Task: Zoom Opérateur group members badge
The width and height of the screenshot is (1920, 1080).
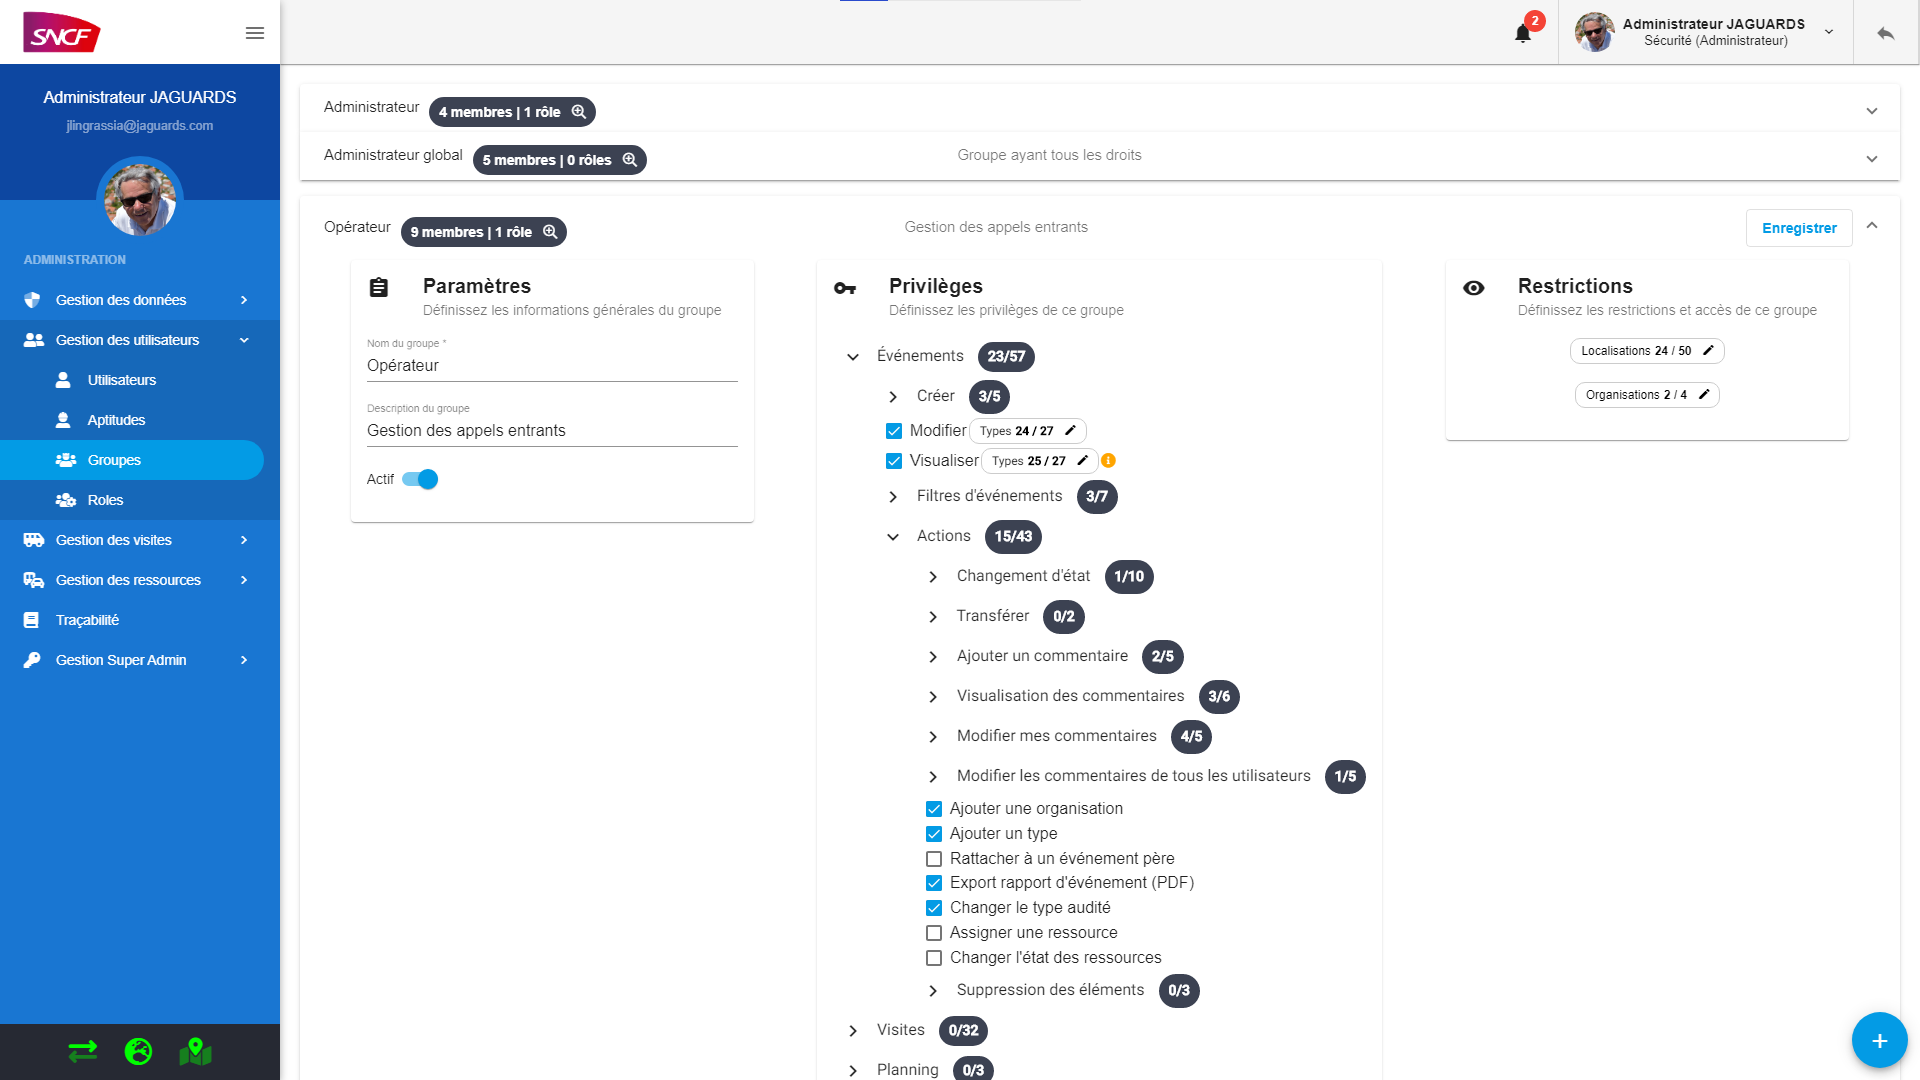Action: coord(484,232)
